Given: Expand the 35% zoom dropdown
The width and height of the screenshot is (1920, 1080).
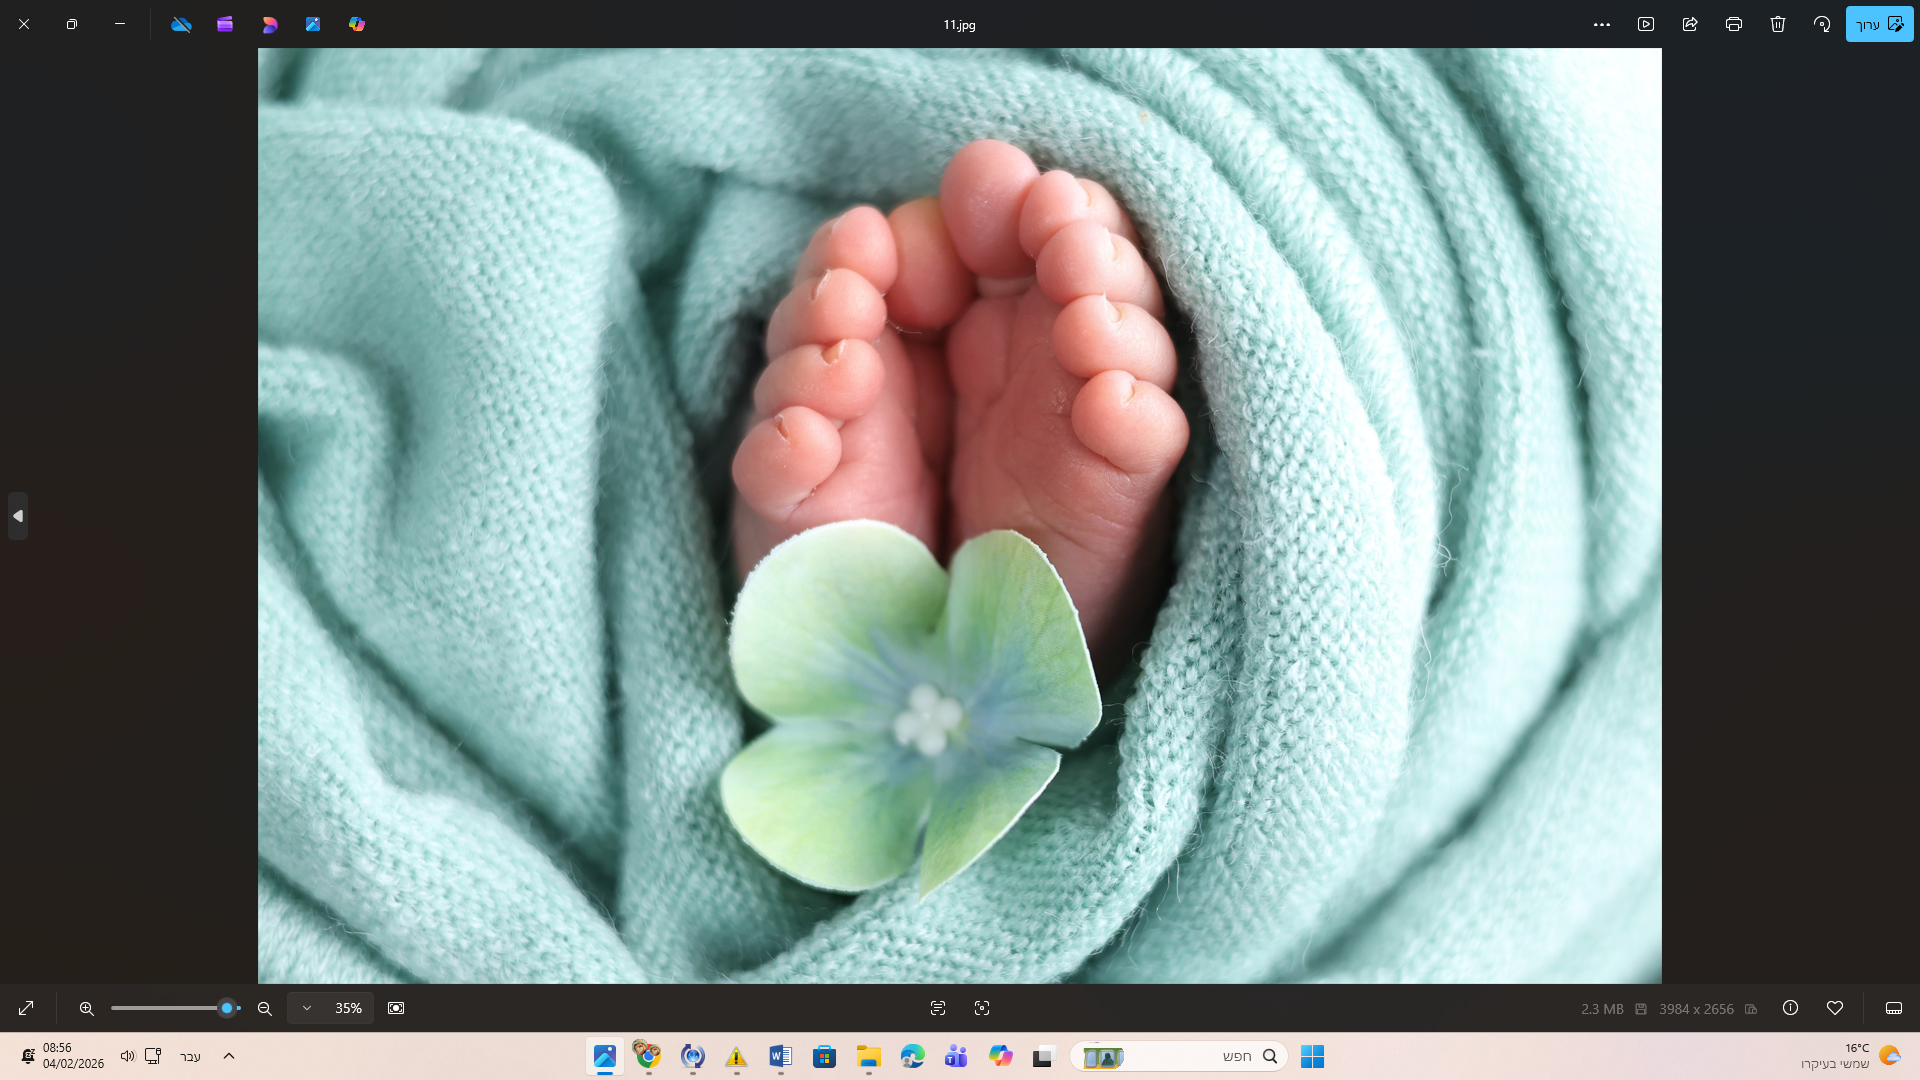Looking at the screenshot, I should tap(307, 1008).
